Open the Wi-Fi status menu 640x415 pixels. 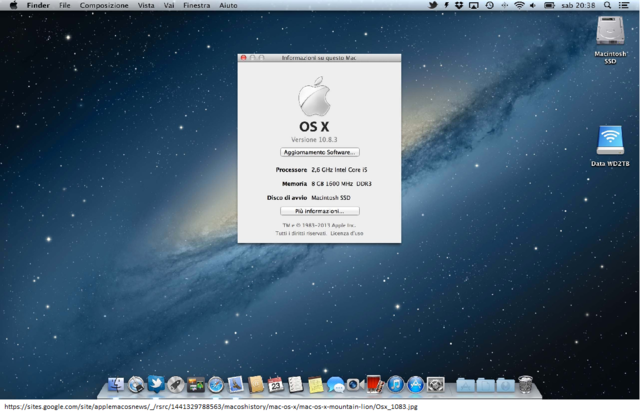[519, 5]
